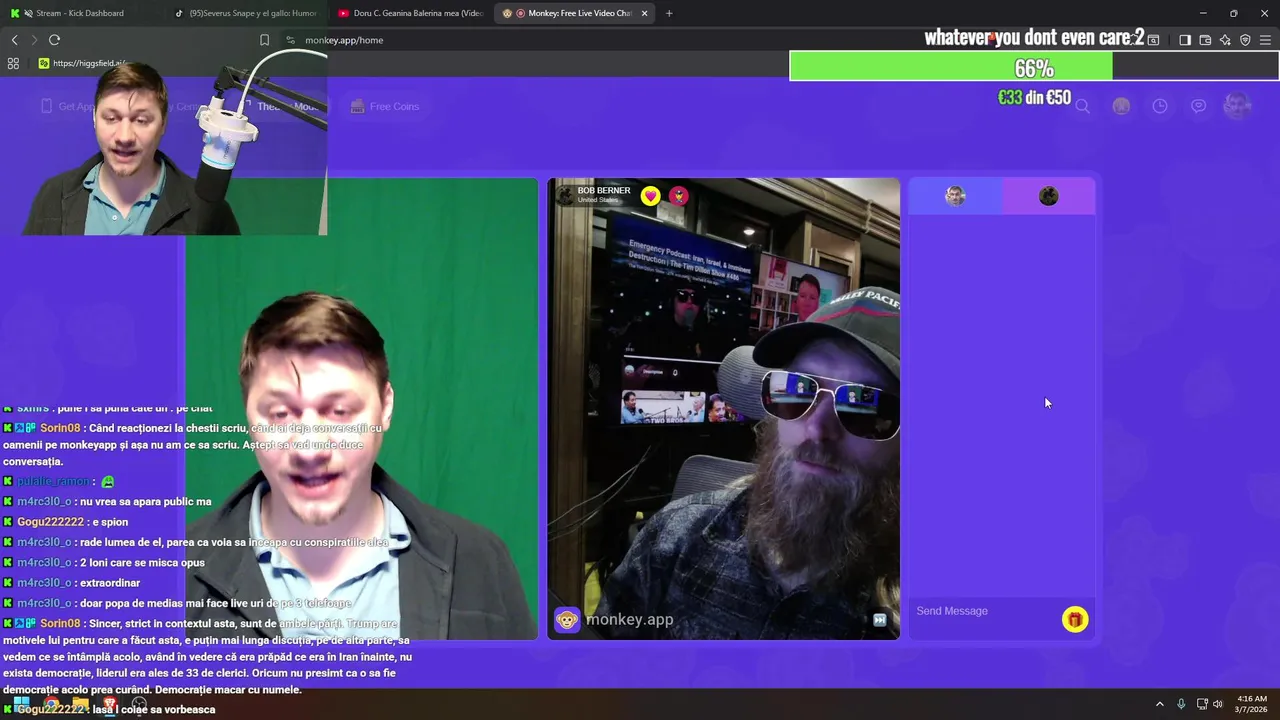Open the profile avatar in Monkey header
This screenshot has width=1280, height=720.
click(x=1238, y=105)
